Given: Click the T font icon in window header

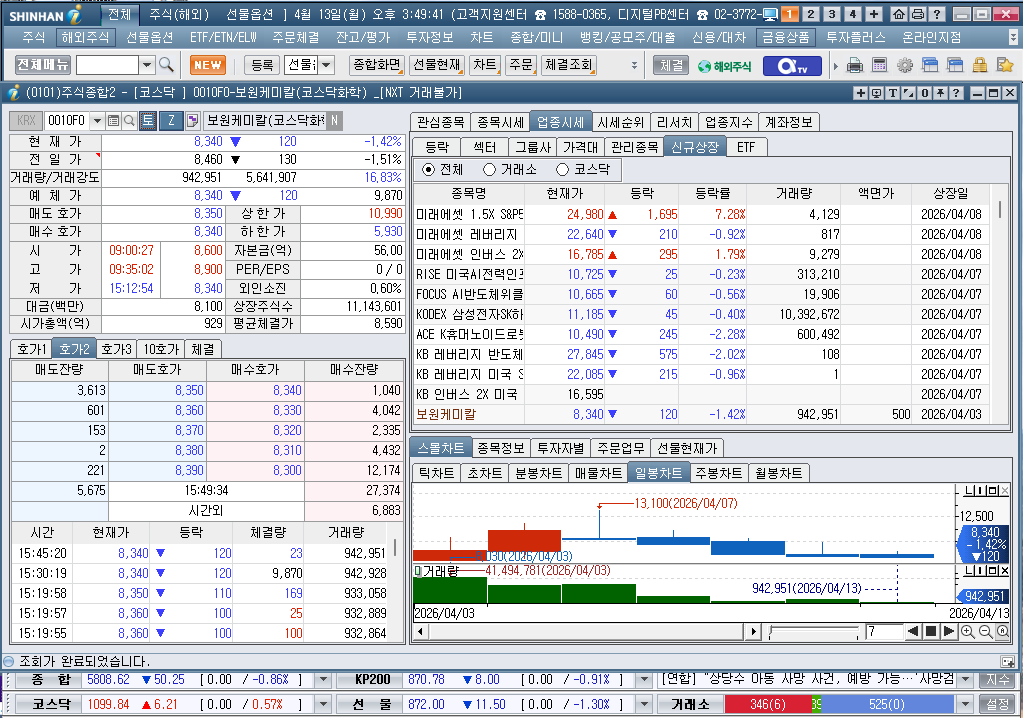Looking at the screenshot, I should click(893, 93).
